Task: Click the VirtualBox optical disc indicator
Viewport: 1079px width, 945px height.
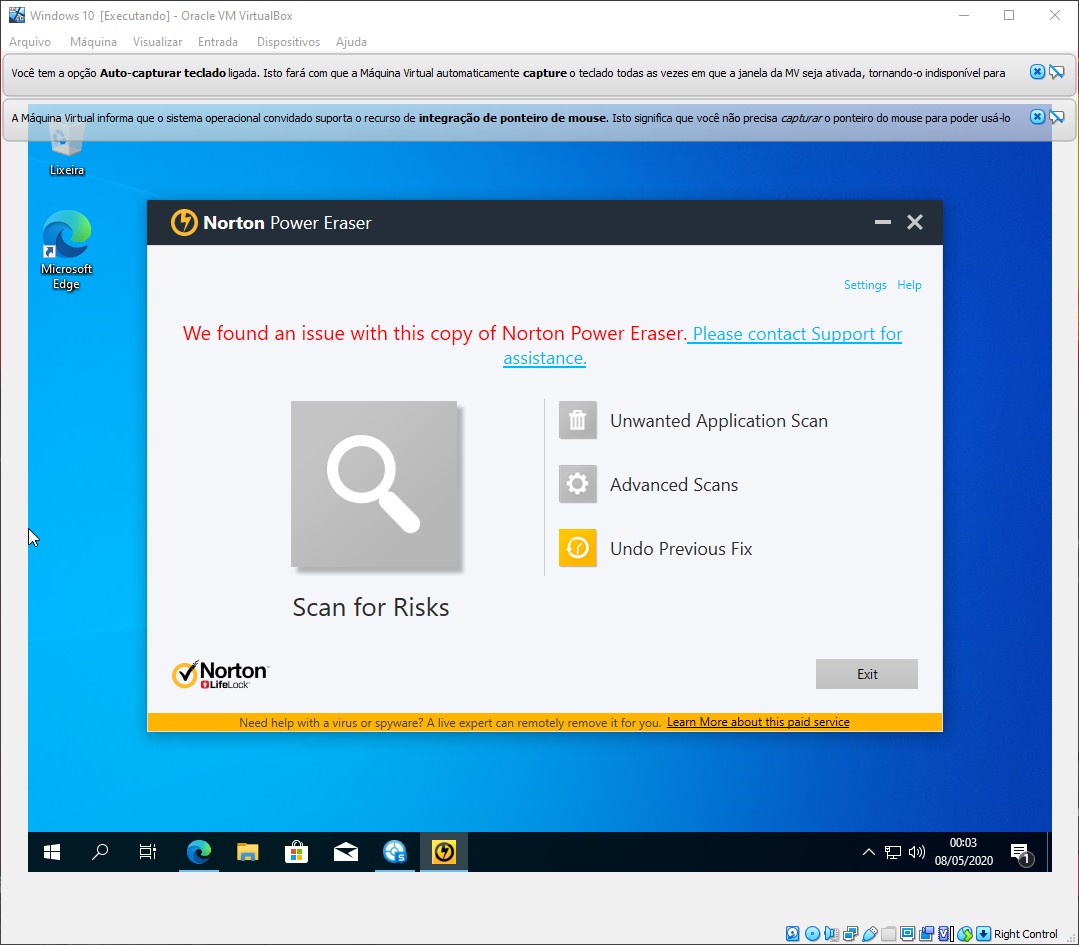Action: pos(812,933)
